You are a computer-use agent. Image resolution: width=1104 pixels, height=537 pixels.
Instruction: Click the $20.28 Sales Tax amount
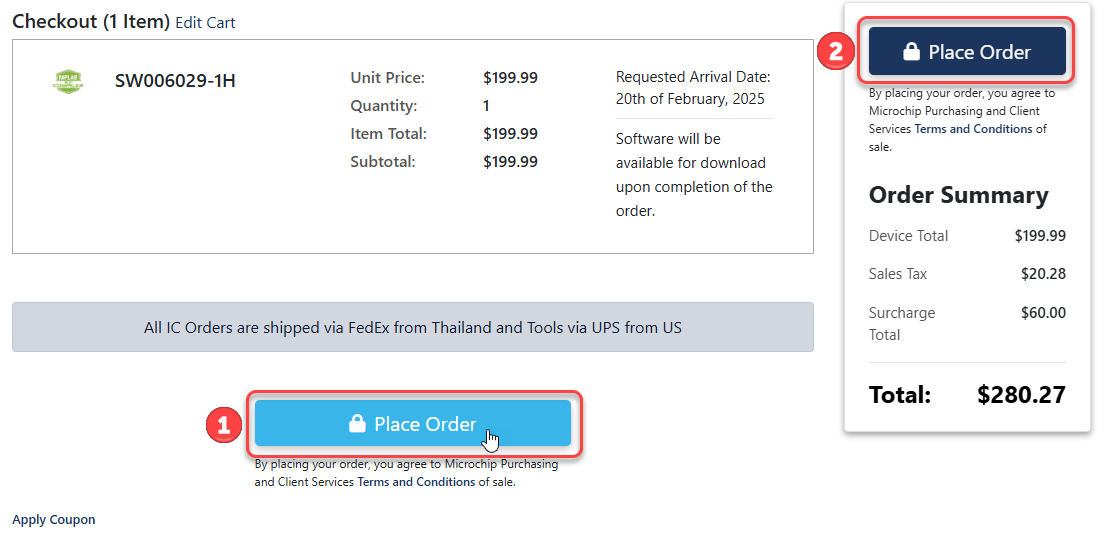(1043, 274)
